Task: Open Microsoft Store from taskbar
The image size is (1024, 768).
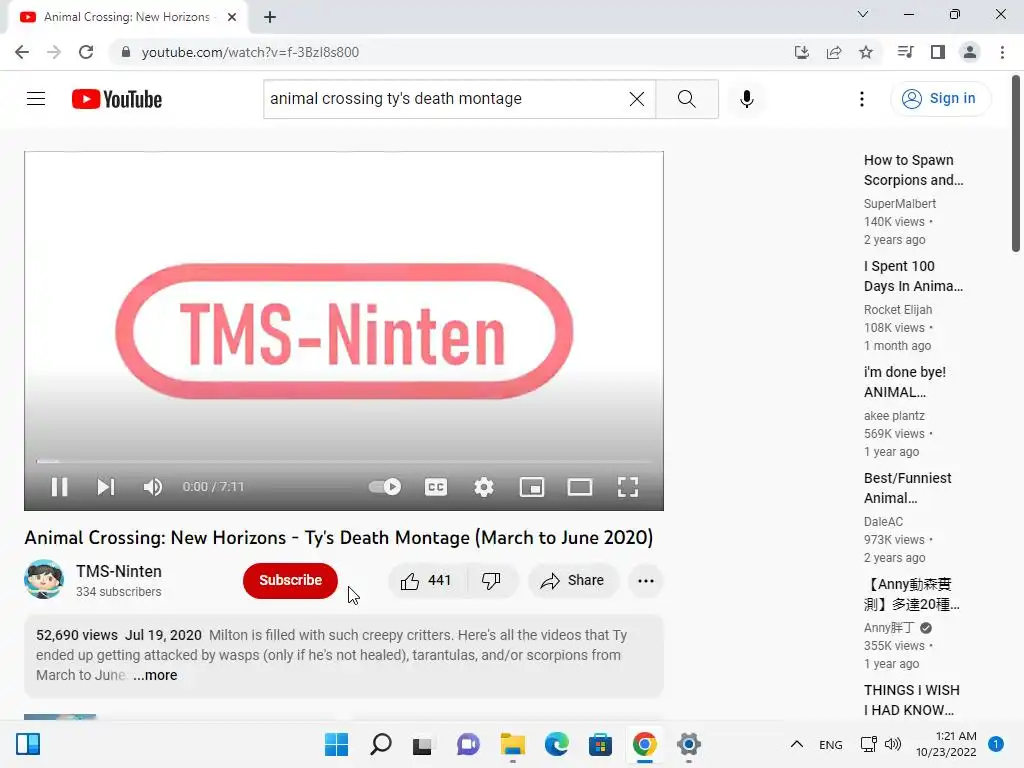Action: pyautogui.click(x=600, y=744)
